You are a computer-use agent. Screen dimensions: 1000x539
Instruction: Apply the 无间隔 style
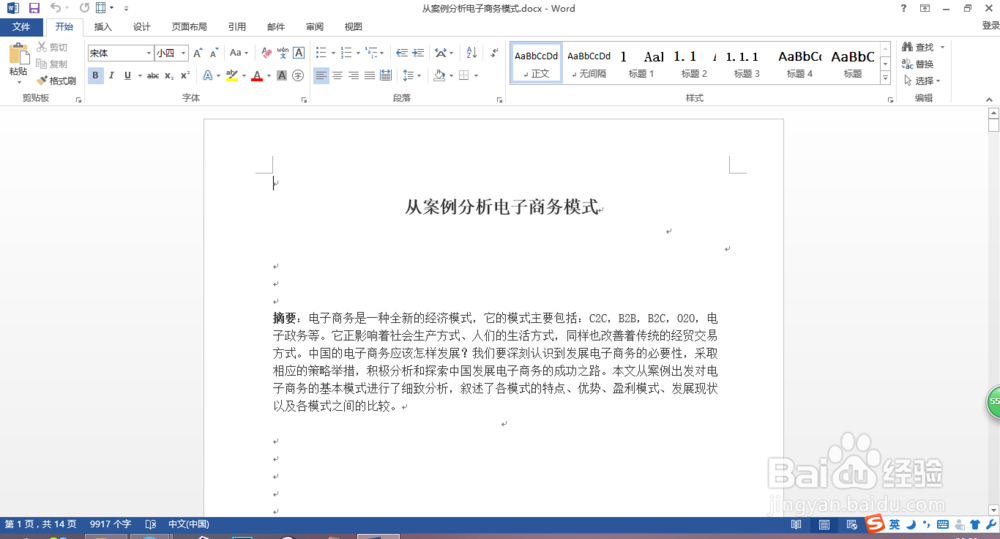tap(589, 63)
